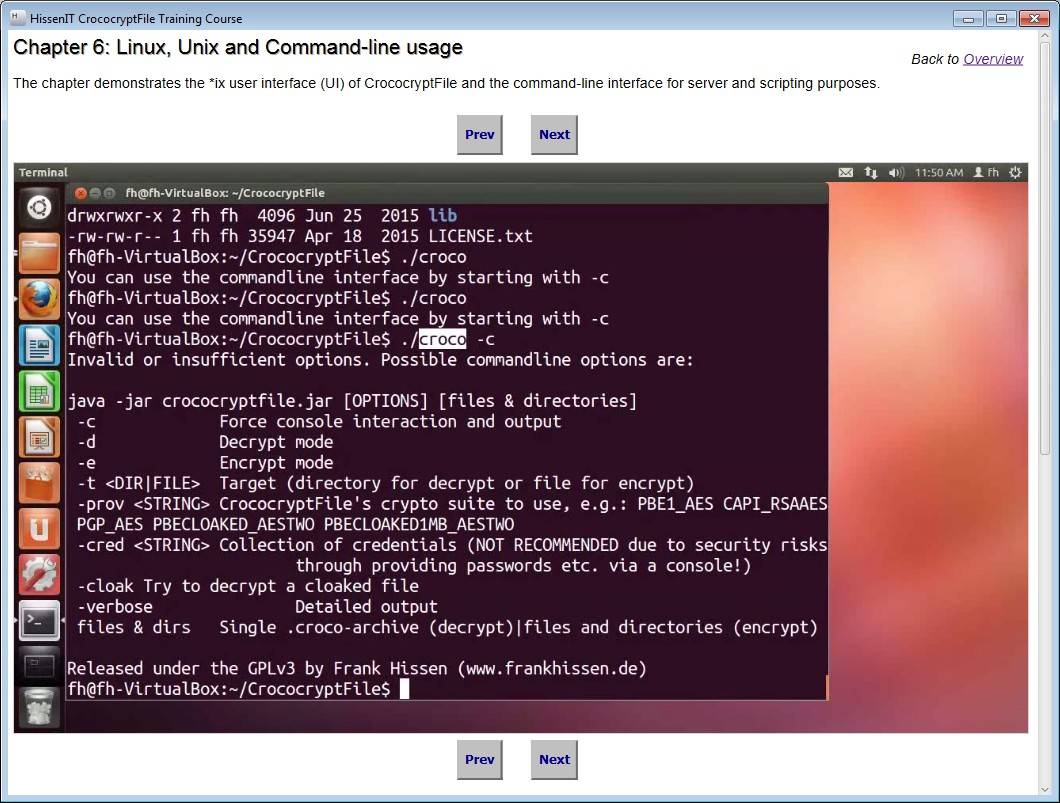The height and width of the screenshot is (803, 1060).
Task: Open LibreOffice Calc spreadsheet icon
Action: (39, 391)
